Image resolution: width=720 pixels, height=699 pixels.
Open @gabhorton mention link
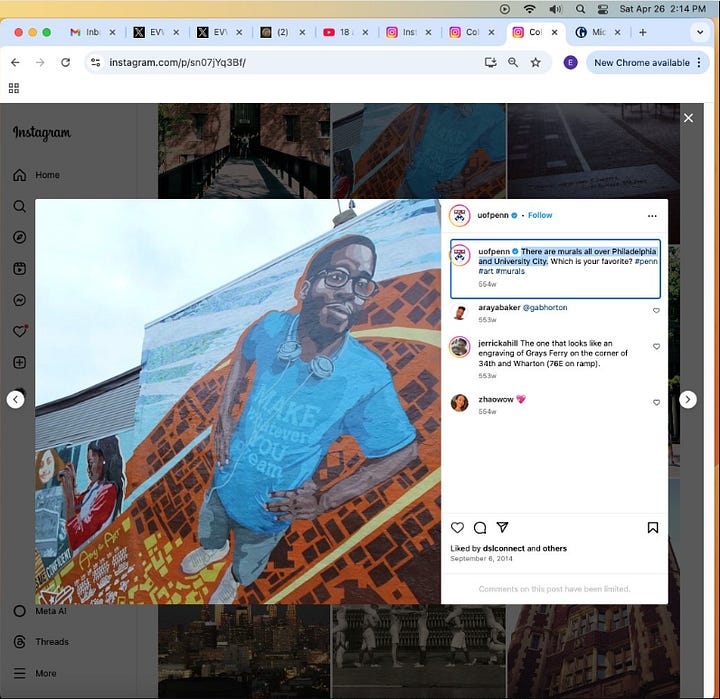545,307
